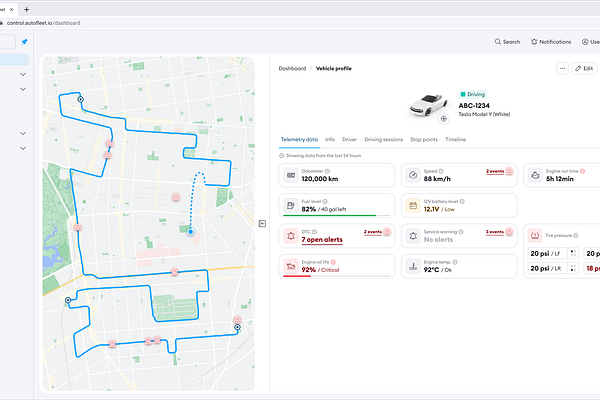The height and width of the screenshot is (400, 600).
Task: Click alert triangle on Service warning card
Action: click(x=509, y=232)
